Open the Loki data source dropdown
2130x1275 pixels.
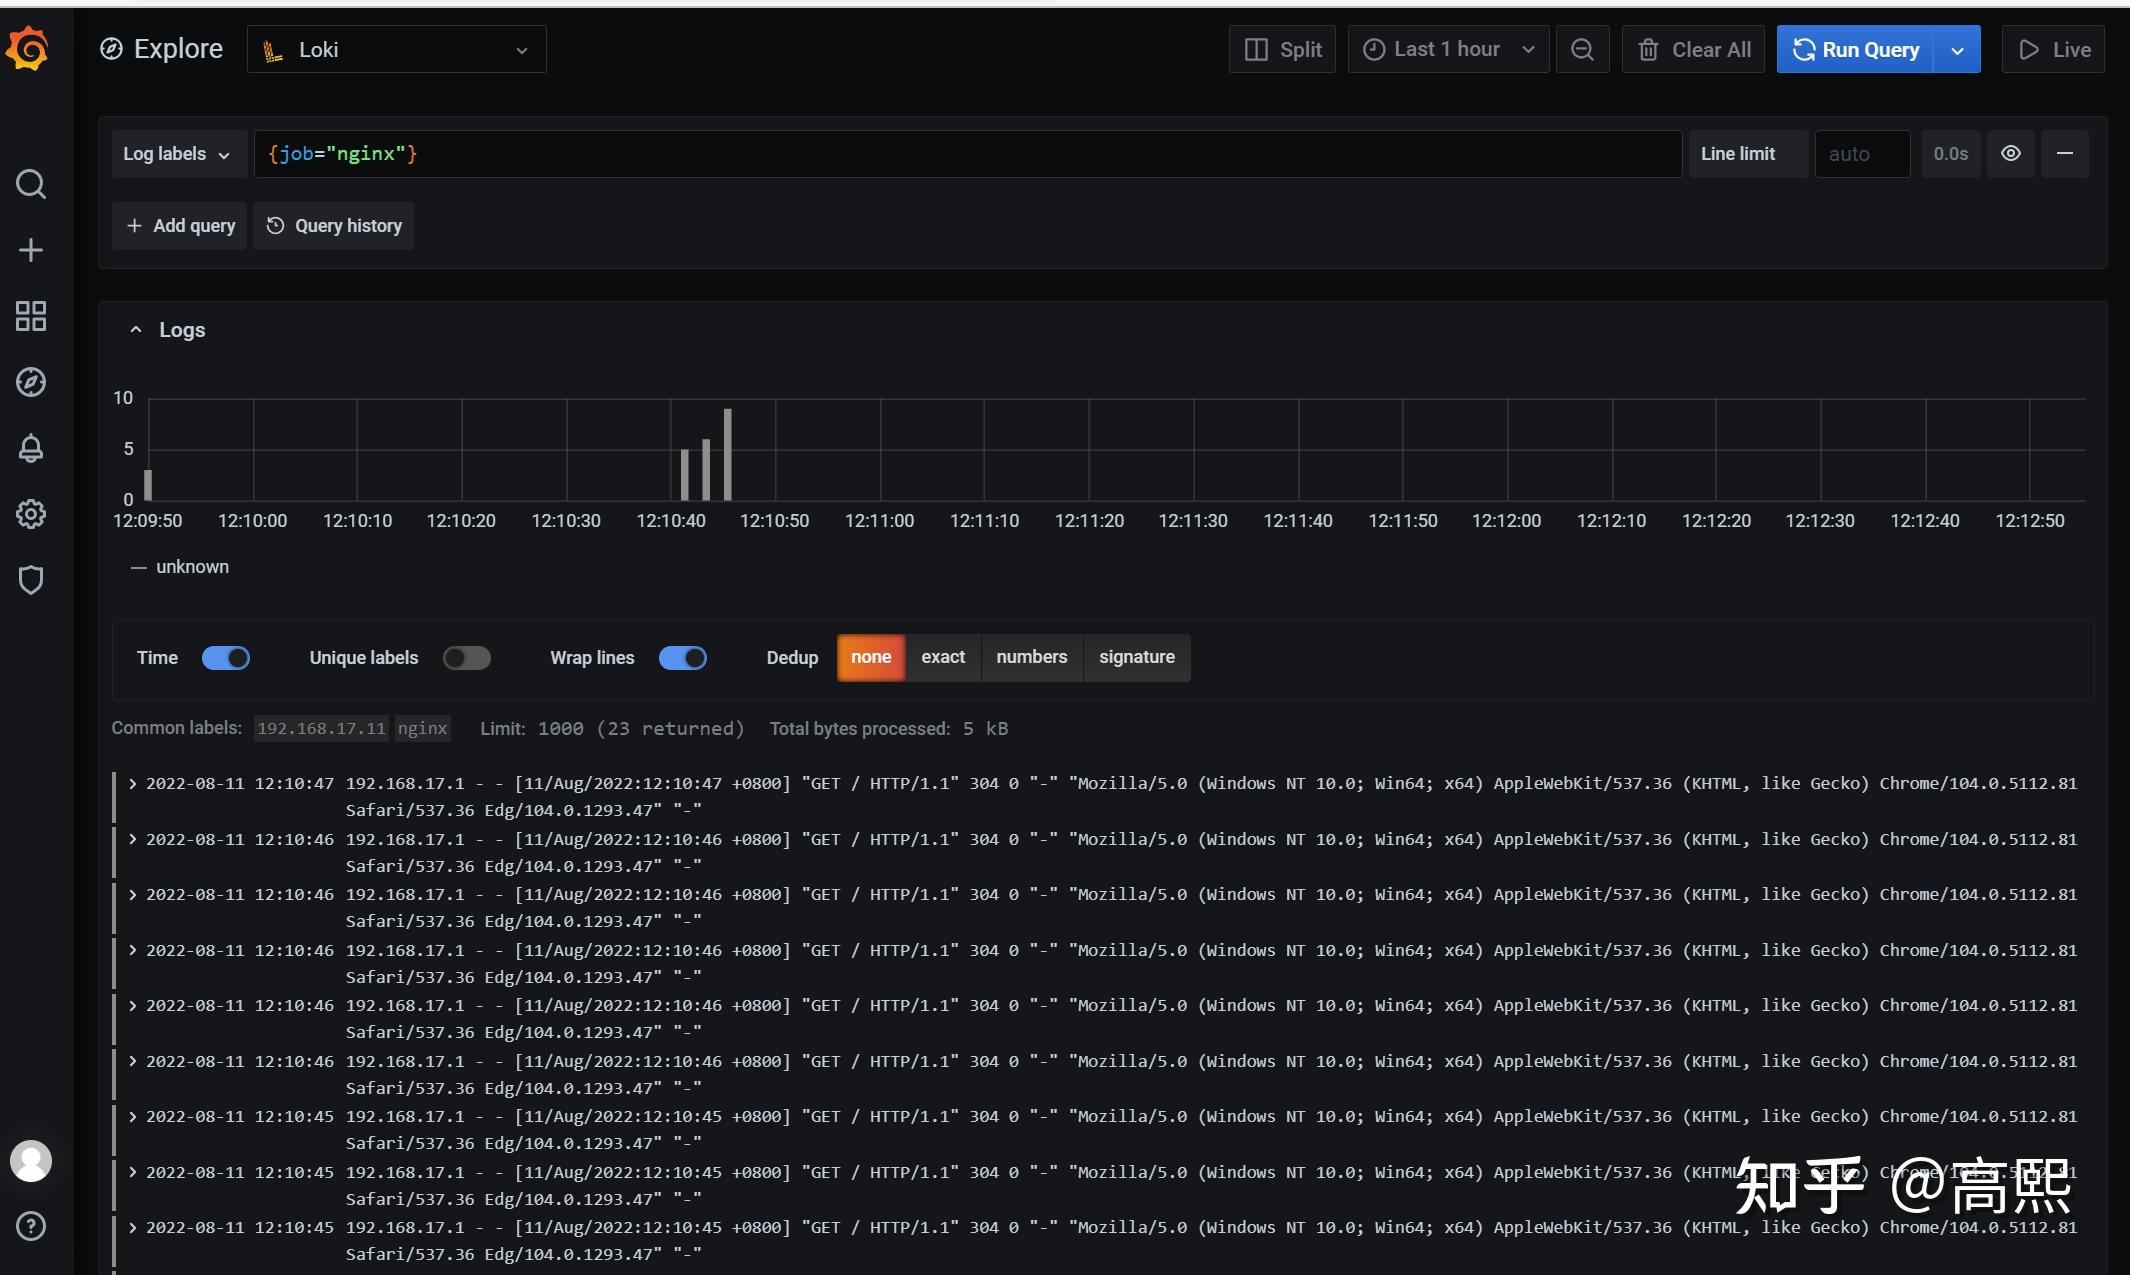pyautogui.click(x=396, y=50)
